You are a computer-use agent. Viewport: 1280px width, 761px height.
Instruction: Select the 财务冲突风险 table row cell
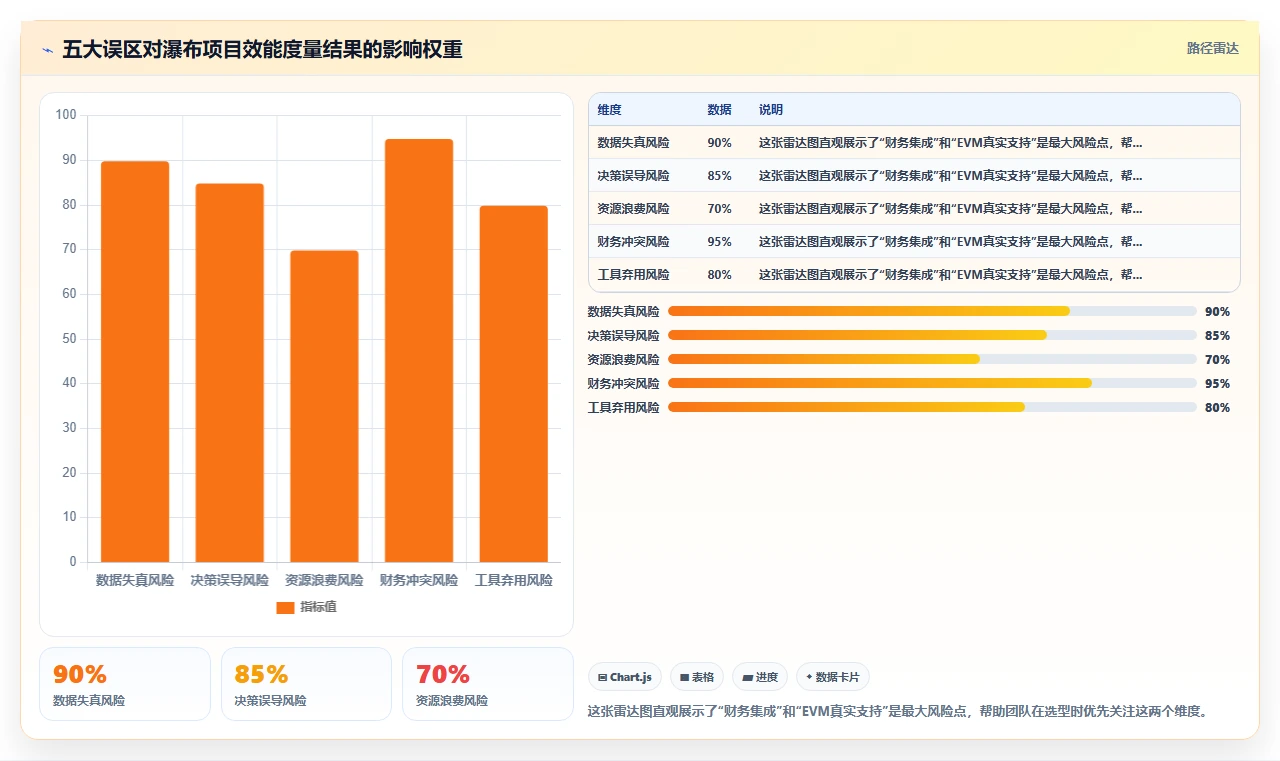[633, 242]
